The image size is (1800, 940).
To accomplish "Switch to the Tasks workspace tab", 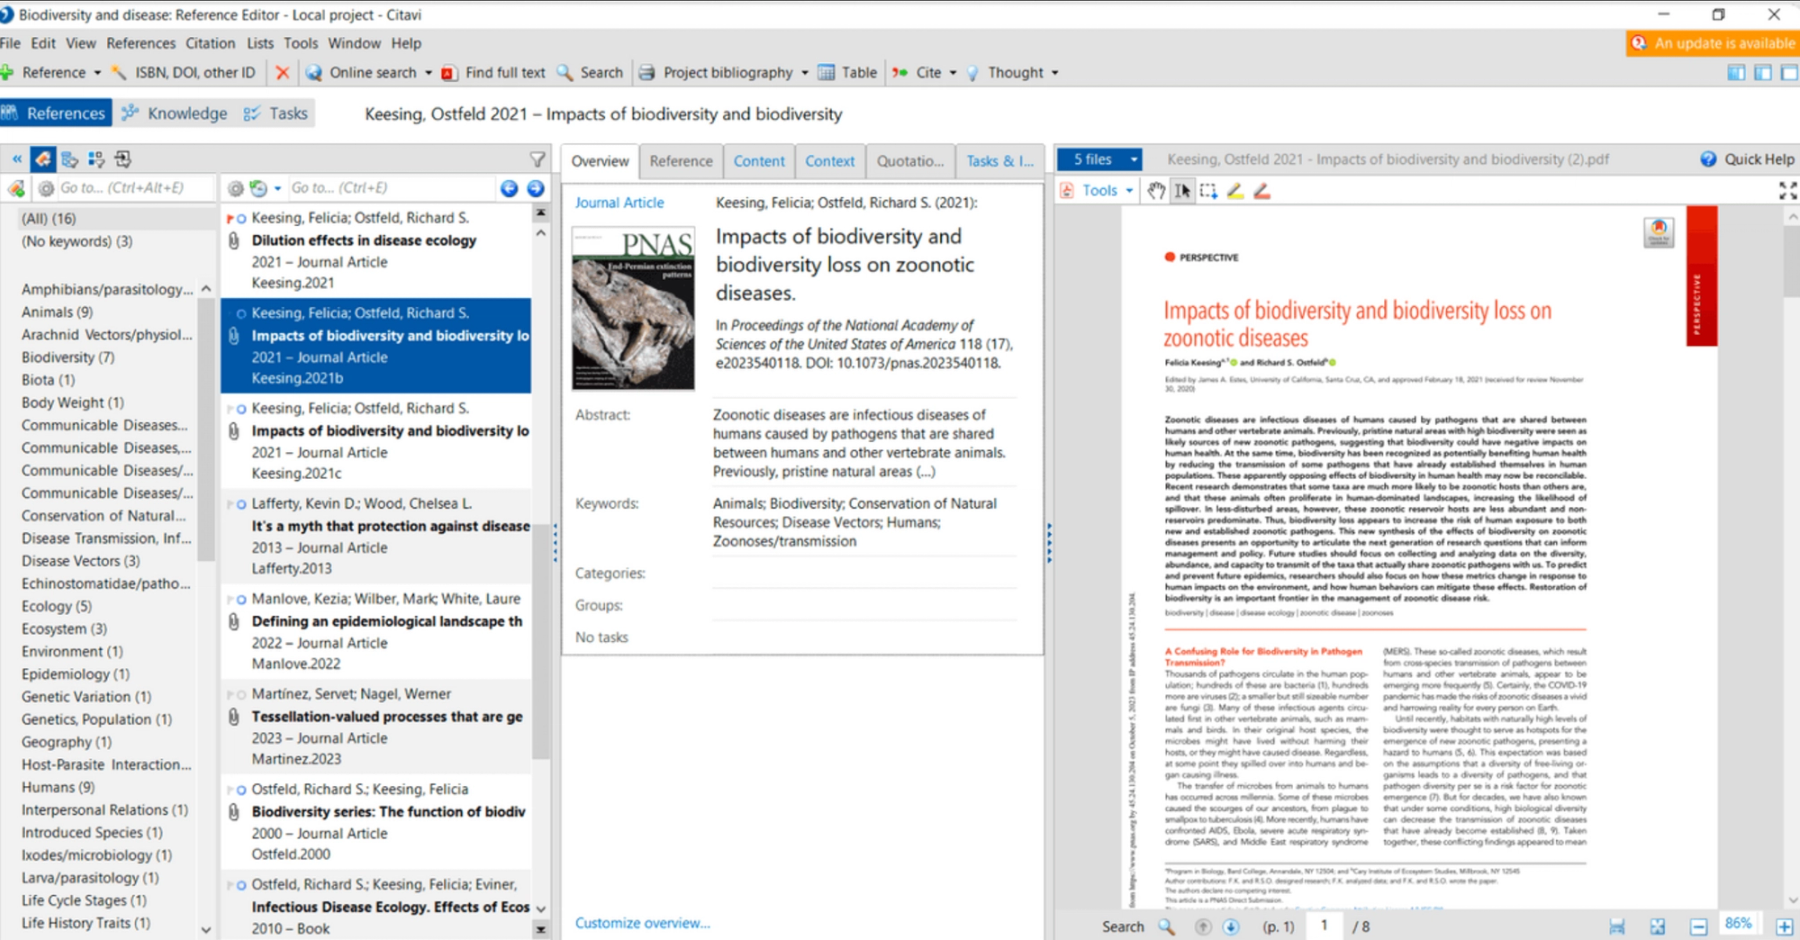I will (277, 113).
